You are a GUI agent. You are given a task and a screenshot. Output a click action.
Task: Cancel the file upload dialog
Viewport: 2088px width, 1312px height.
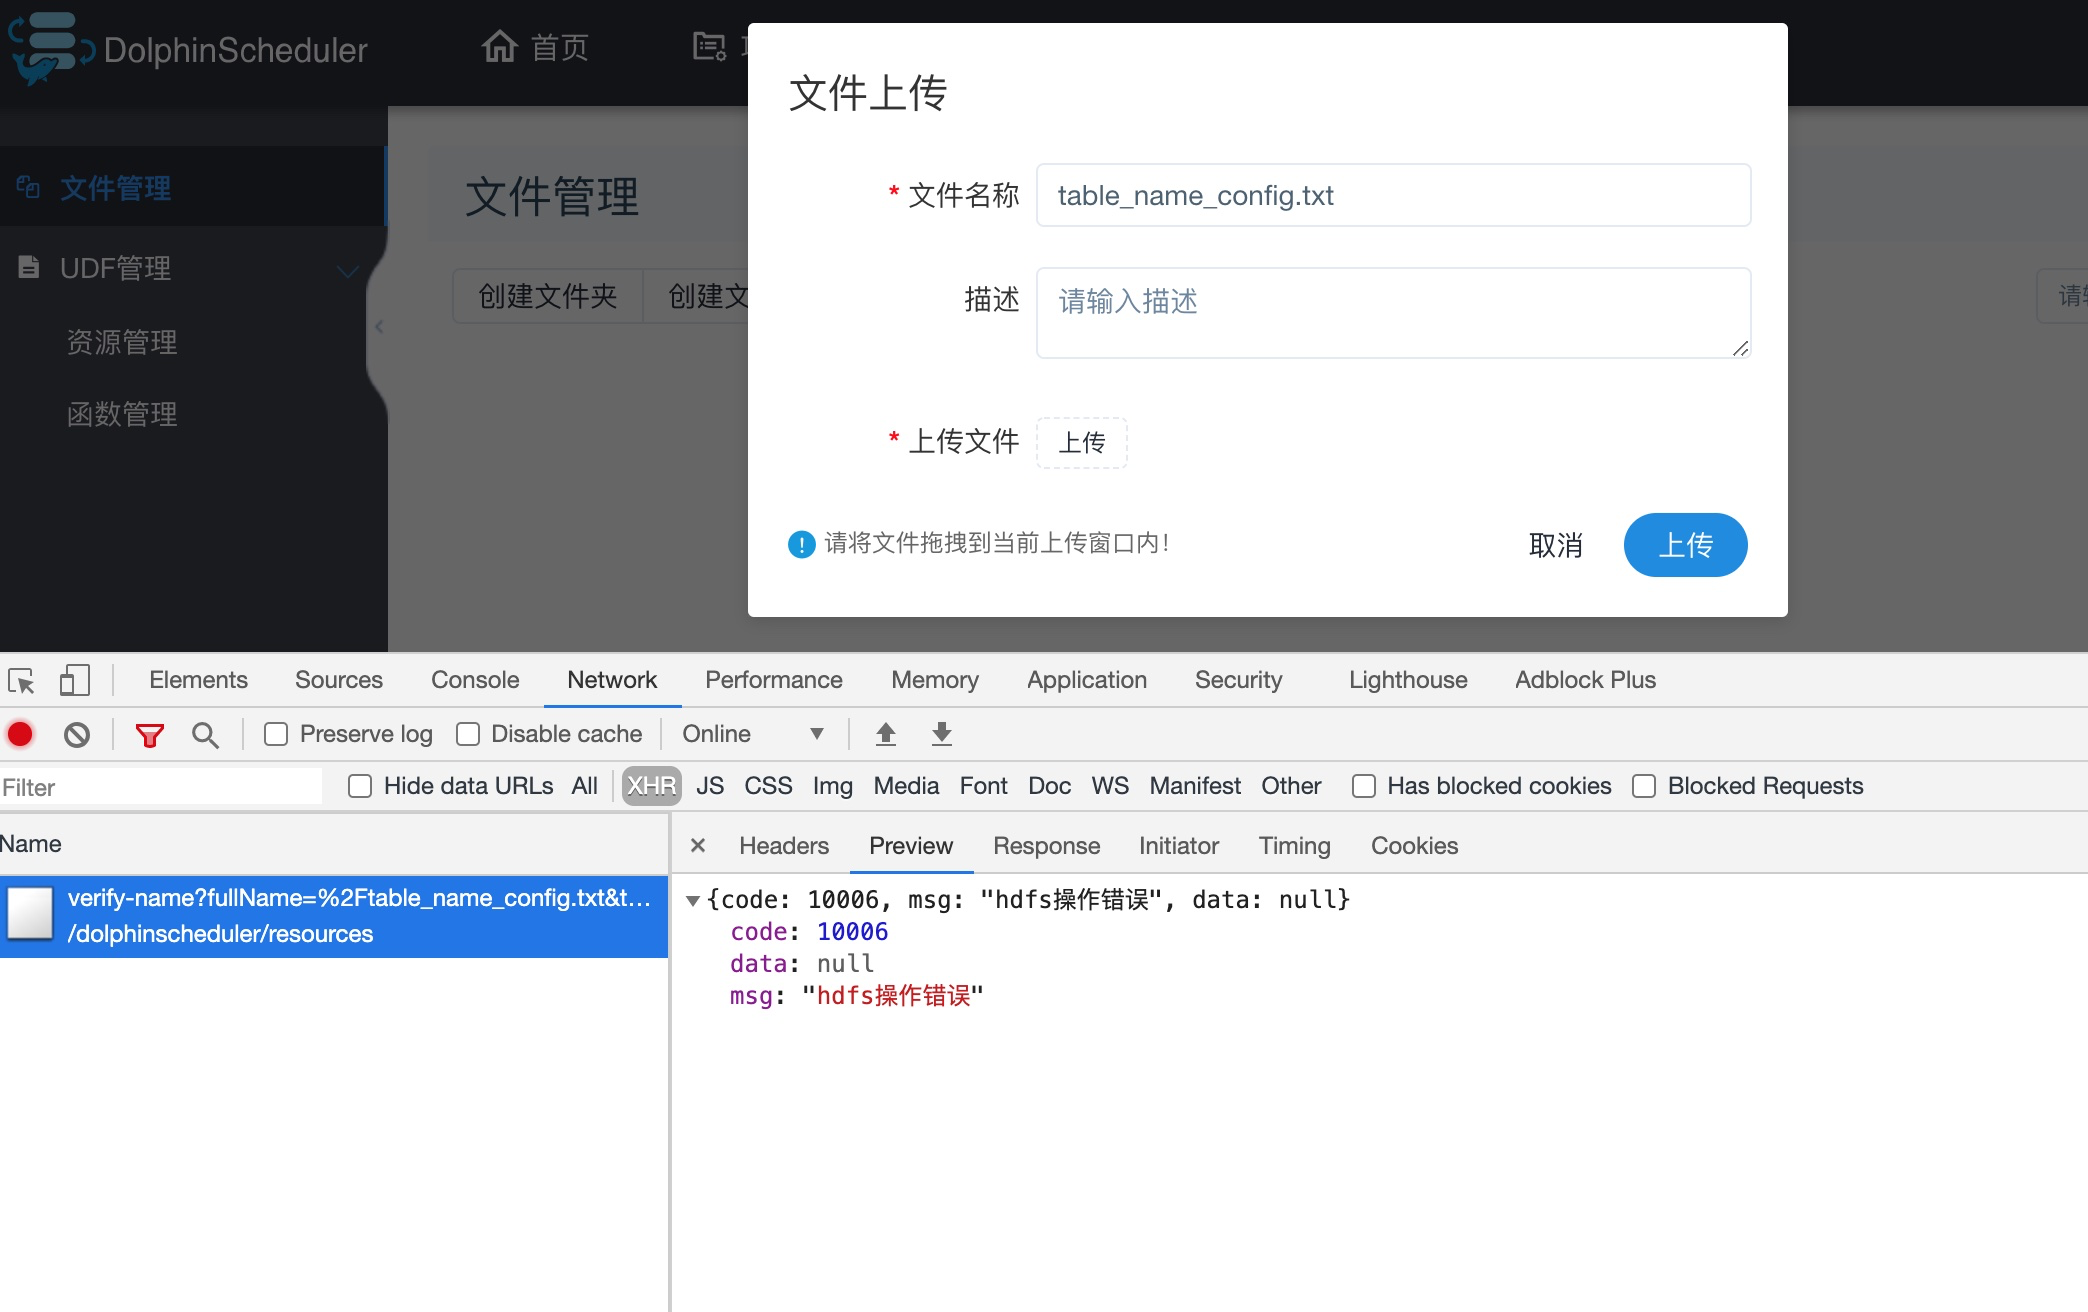click(x=1554, y=546)
